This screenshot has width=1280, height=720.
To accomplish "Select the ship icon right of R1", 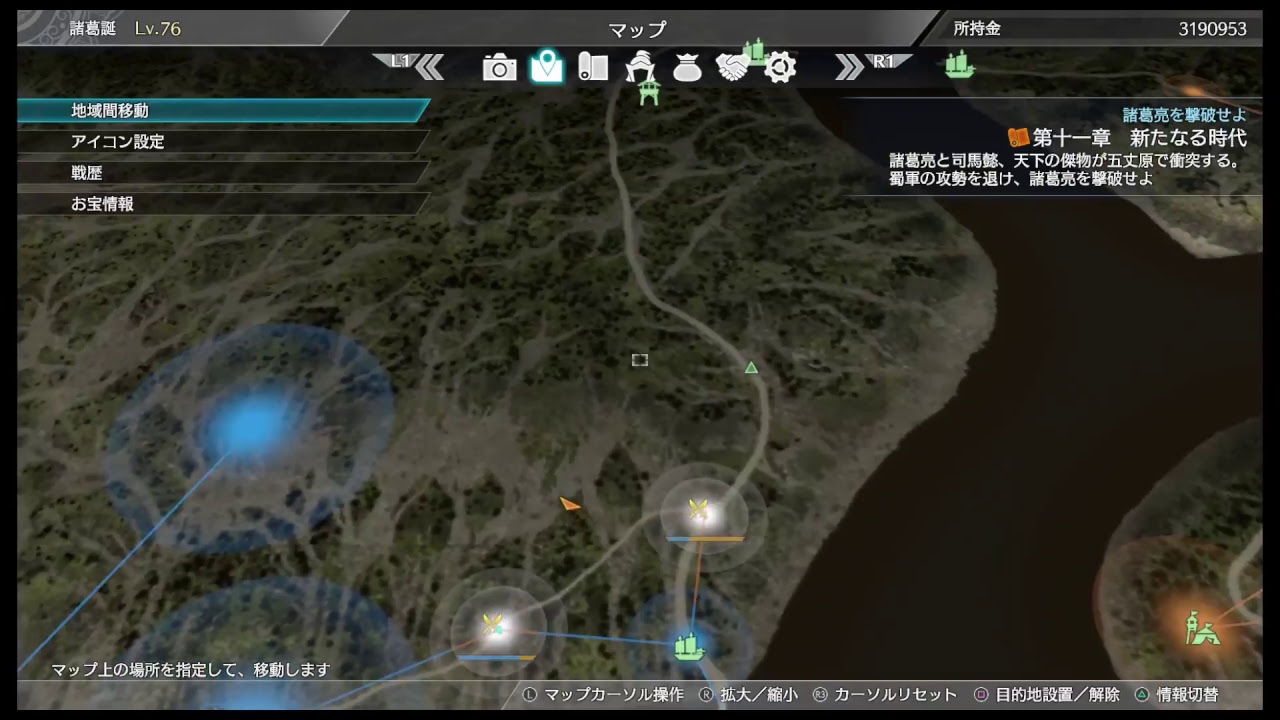I will (x=960, y=62).
